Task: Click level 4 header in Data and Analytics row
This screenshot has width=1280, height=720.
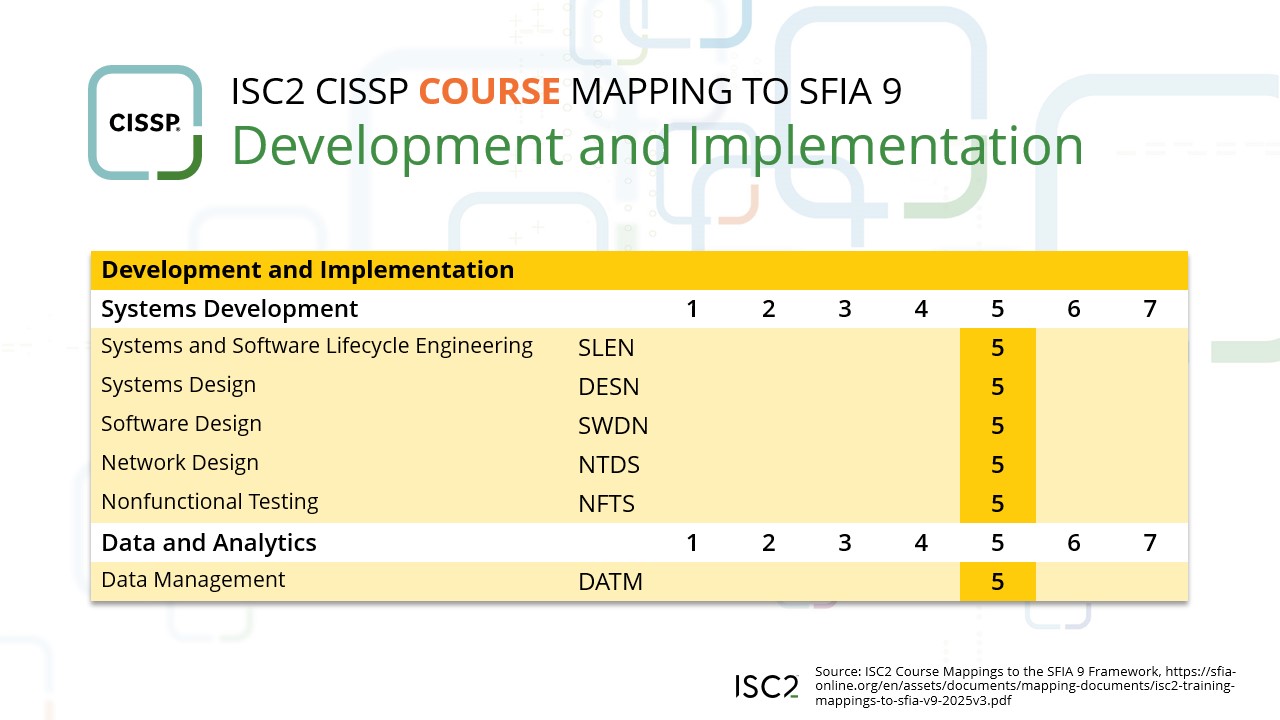Action: coord(921,543)
